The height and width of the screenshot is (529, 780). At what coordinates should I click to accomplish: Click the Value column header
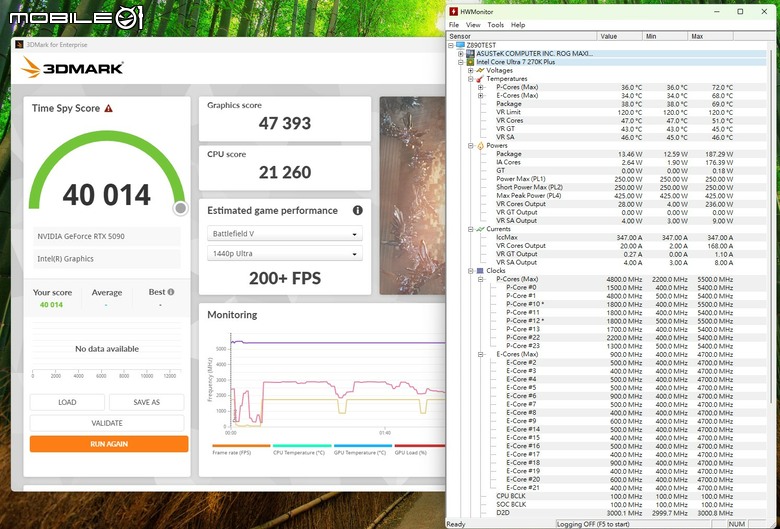point(619,36)
